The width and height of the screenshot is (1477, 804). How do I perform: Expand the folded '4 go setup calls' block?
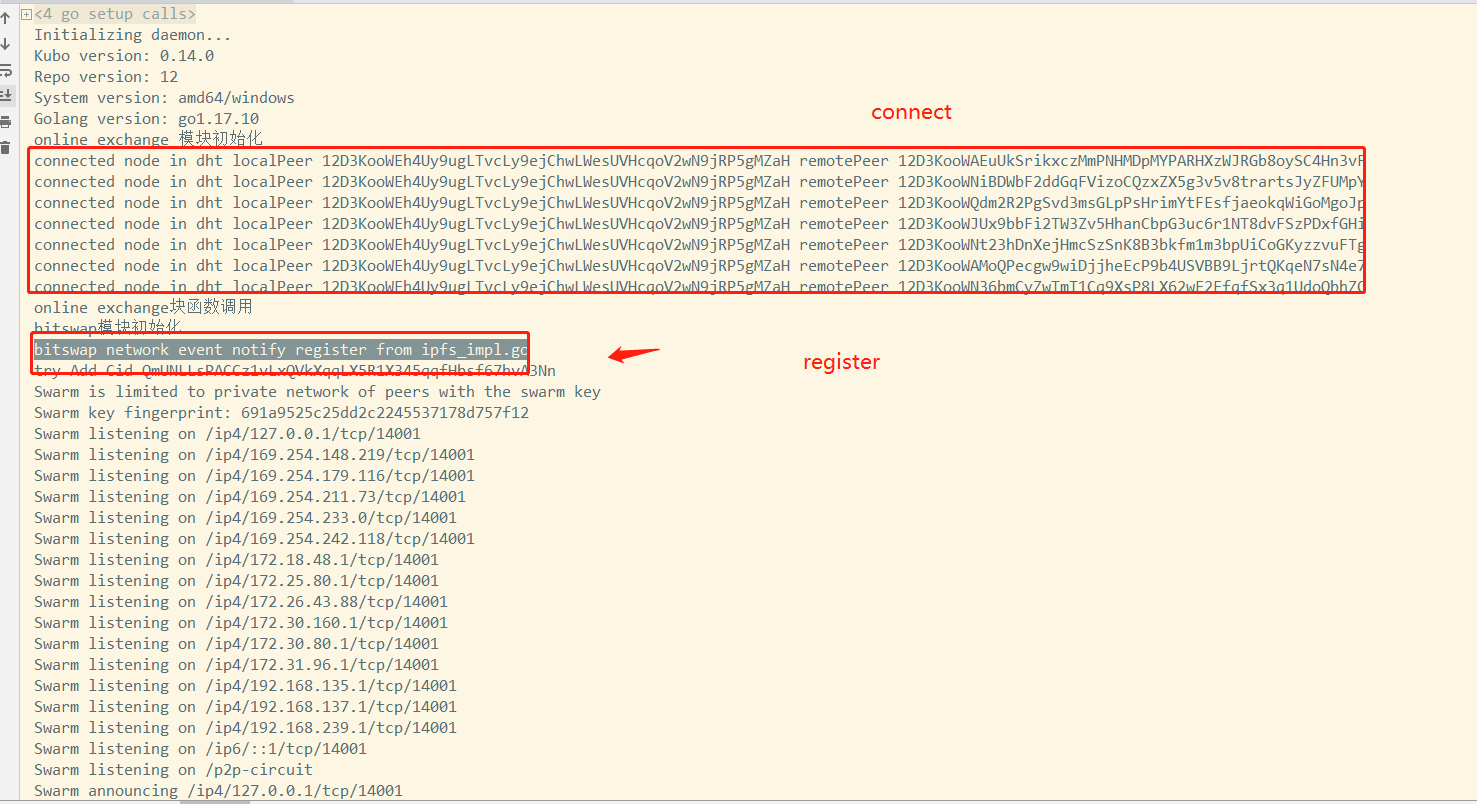(x=26, y=14)
